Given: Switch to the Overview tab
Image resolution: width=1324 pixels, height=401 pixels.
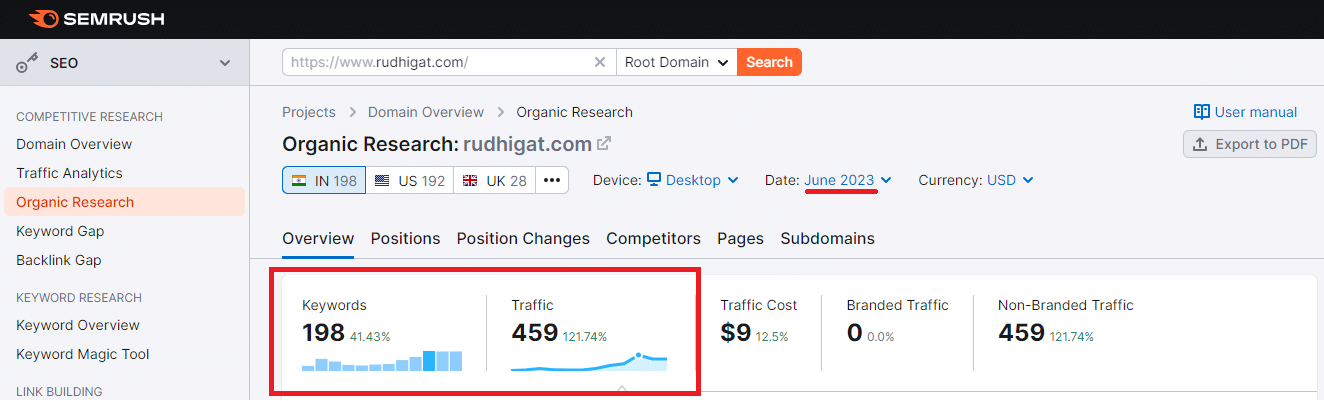Looking at the screenshot, I should [x=318, y=238].
